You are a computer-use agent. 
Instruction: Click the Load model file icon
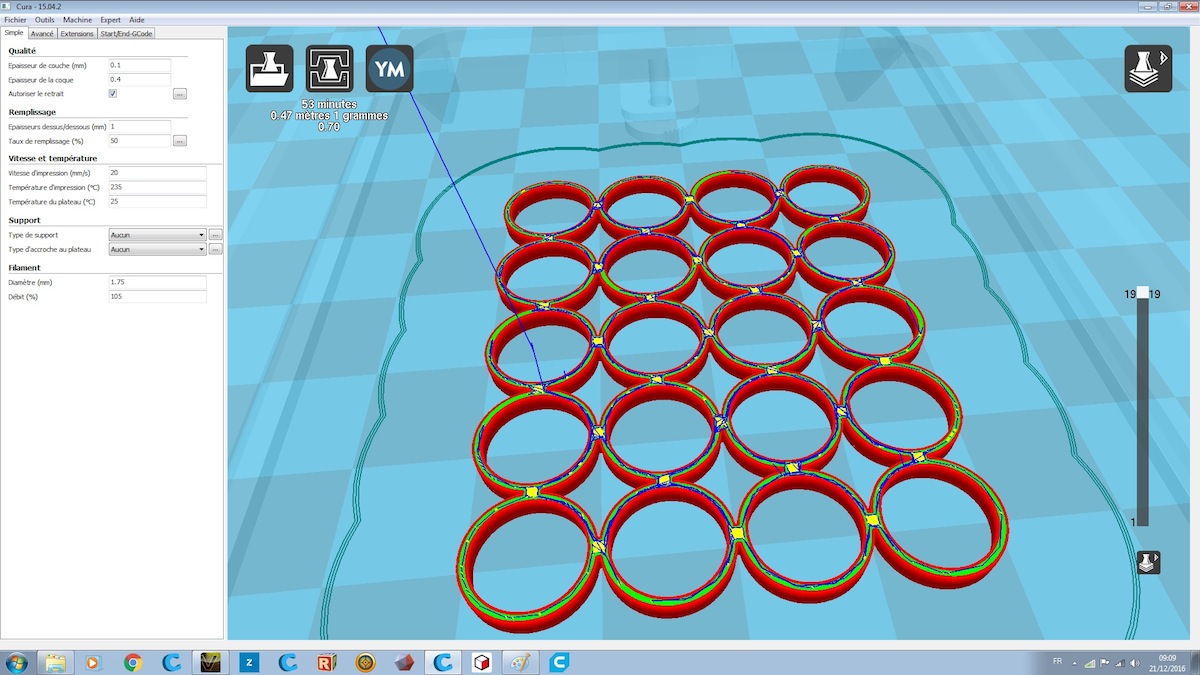pos(270,69)
